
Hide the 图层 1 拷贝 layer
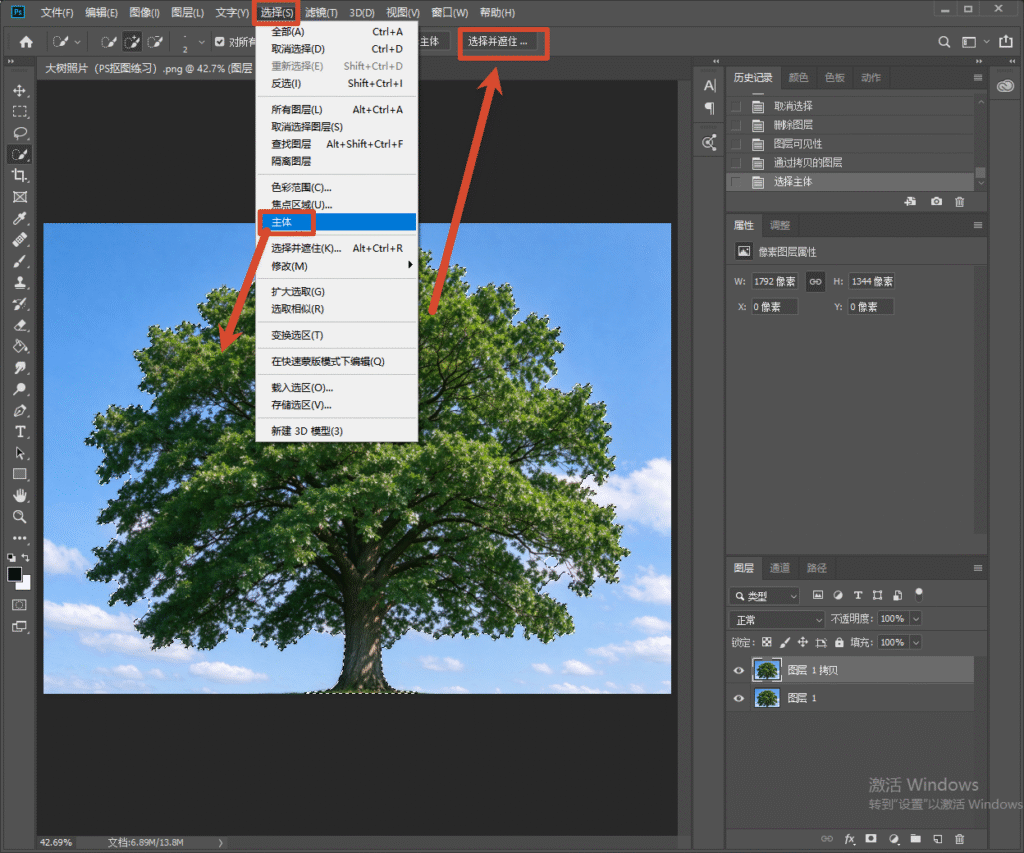coord(739,670)
